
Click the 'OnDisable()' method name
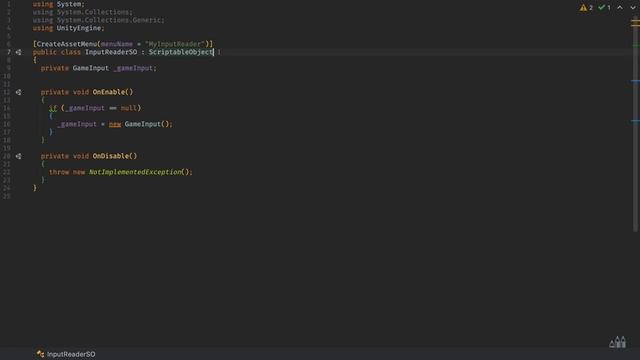(115, 156)
